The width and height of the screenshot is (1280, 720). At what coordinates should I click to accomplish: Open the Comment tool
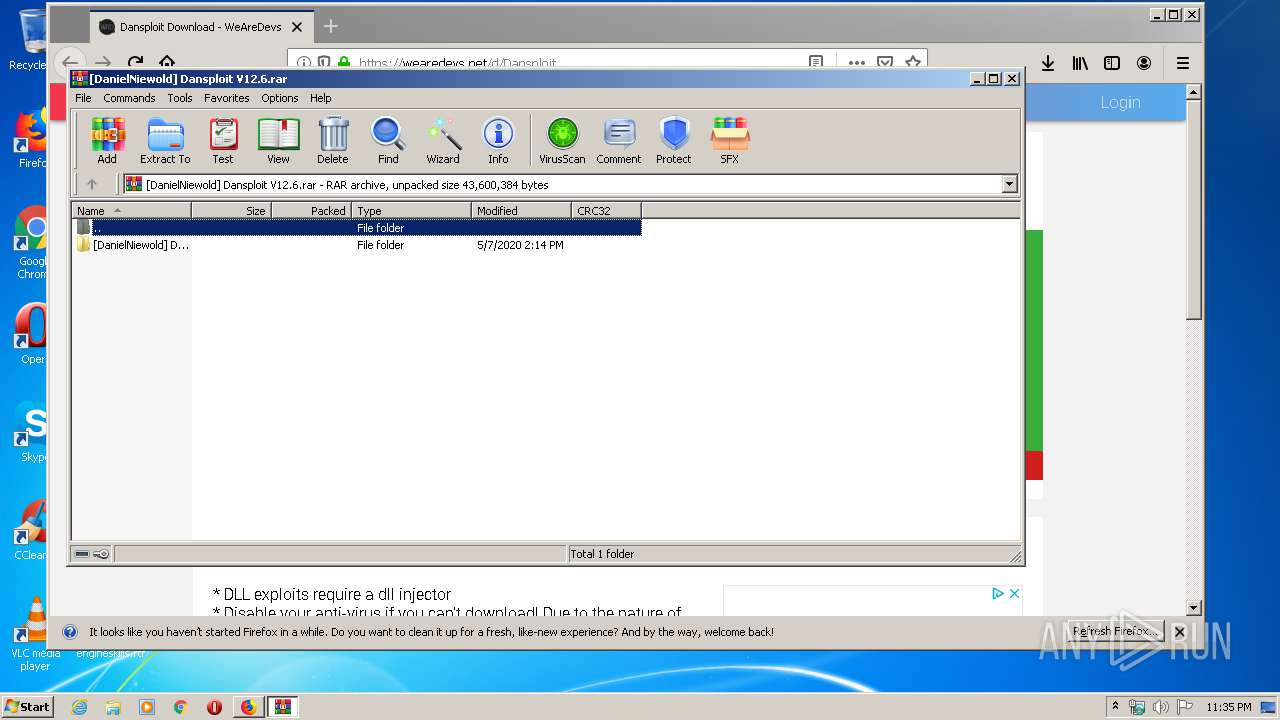point(619,141)
